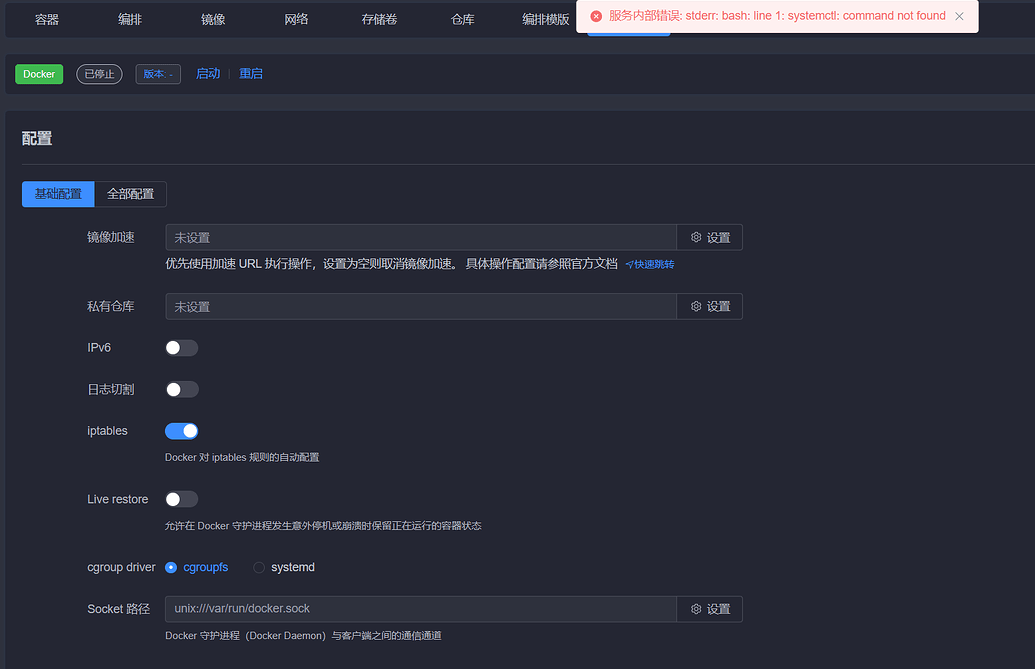Open Socket 路径 设置 button

[x=710, y=609]
